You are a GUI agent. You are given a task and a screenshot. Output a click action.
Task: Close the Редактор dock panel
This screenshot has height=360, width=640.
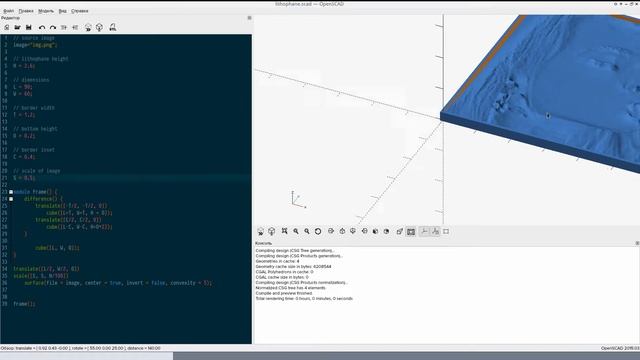[249, 18]
